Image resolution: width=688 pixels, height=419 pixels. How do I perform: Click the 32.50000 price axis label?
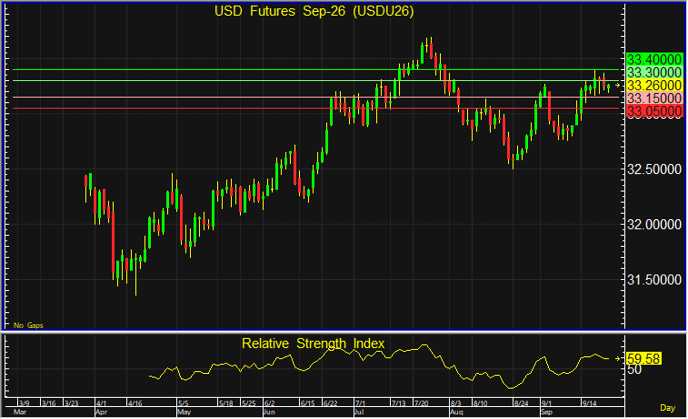click(x=654, y=169)
